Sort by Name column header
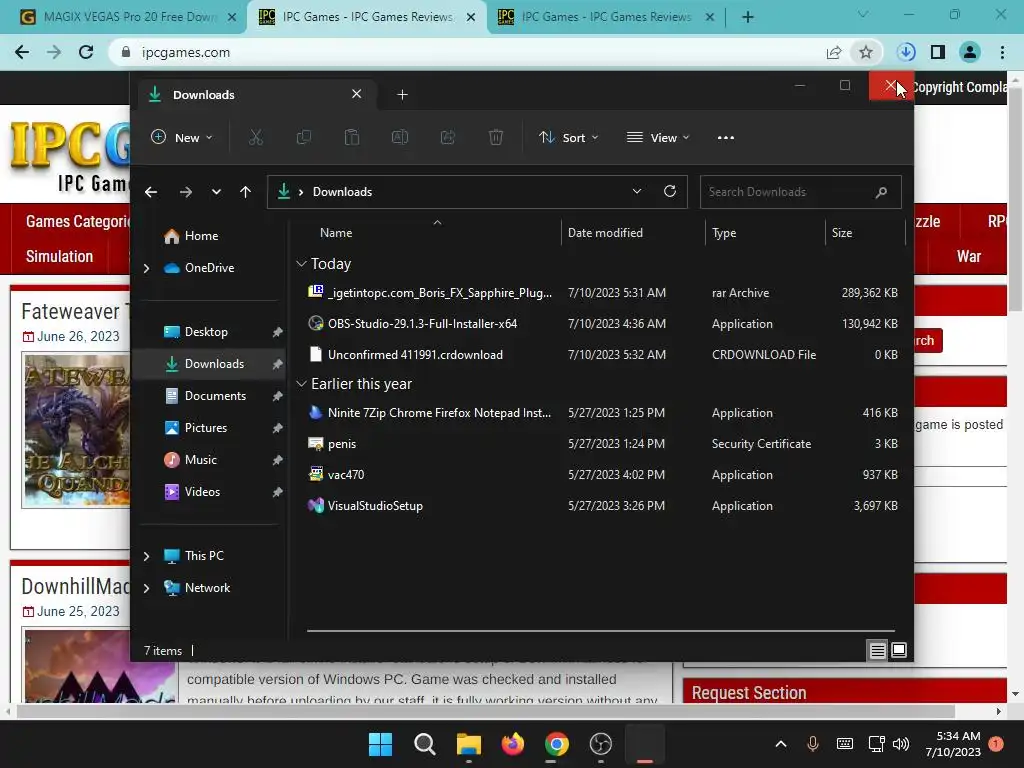 (336, 233)
